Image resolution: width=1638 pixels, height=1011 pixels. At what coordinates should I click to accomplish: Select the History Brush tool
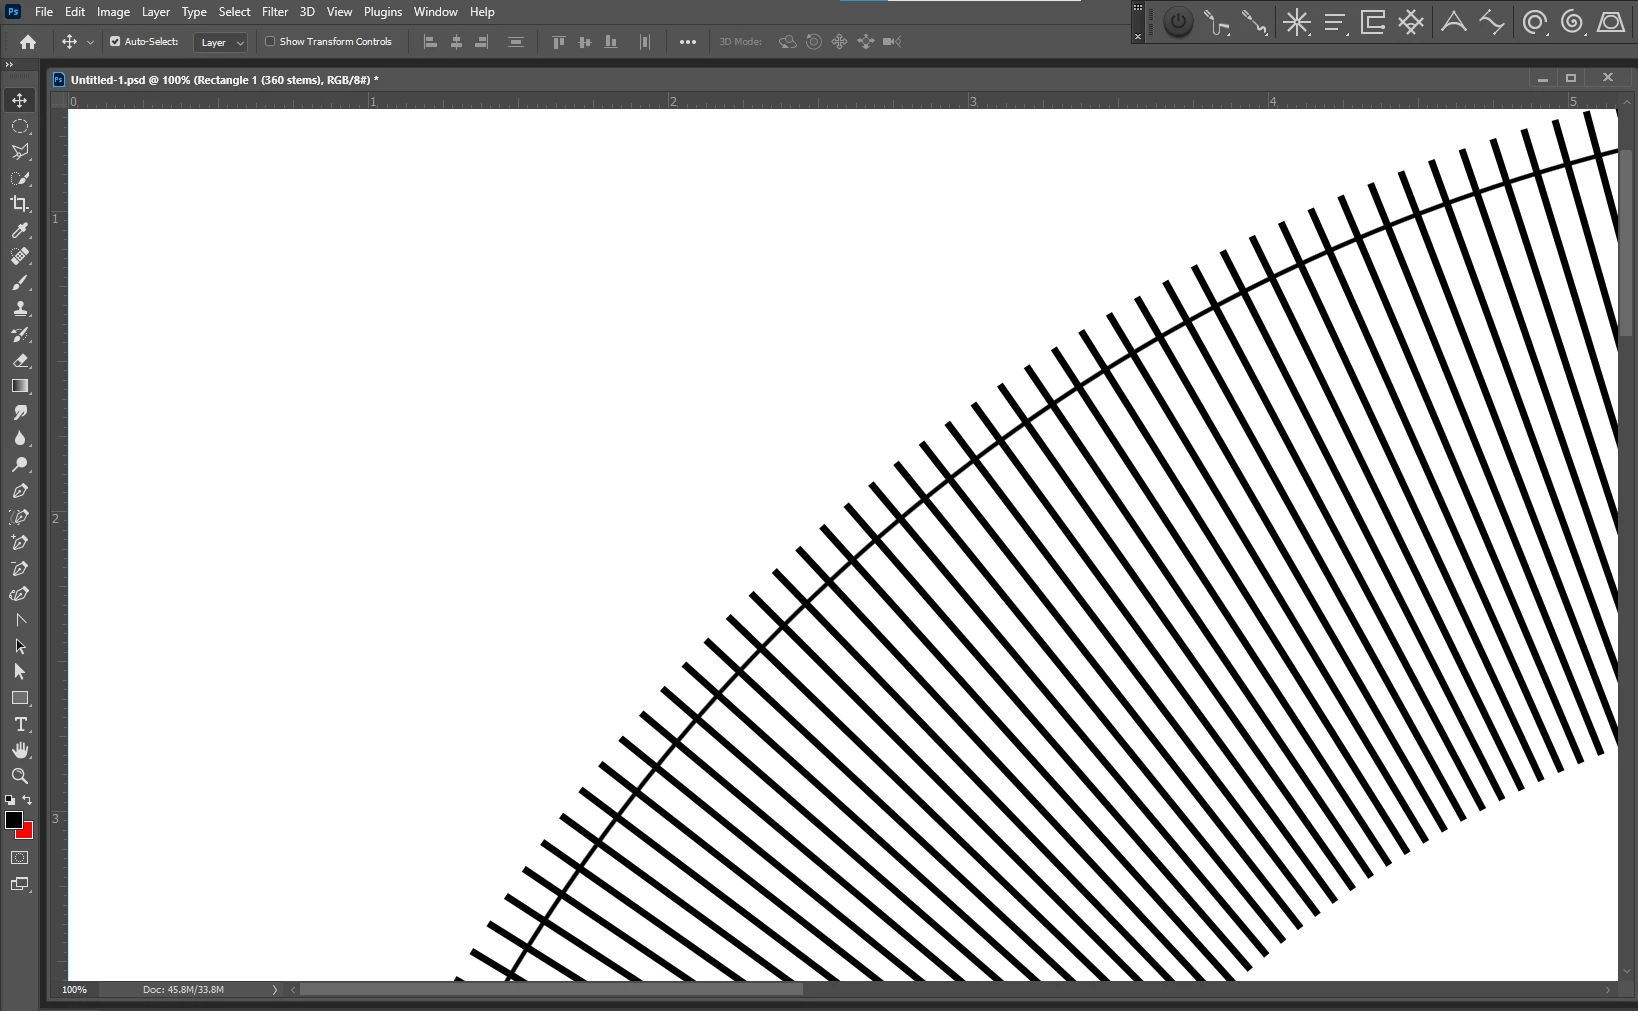pos(20,335)
